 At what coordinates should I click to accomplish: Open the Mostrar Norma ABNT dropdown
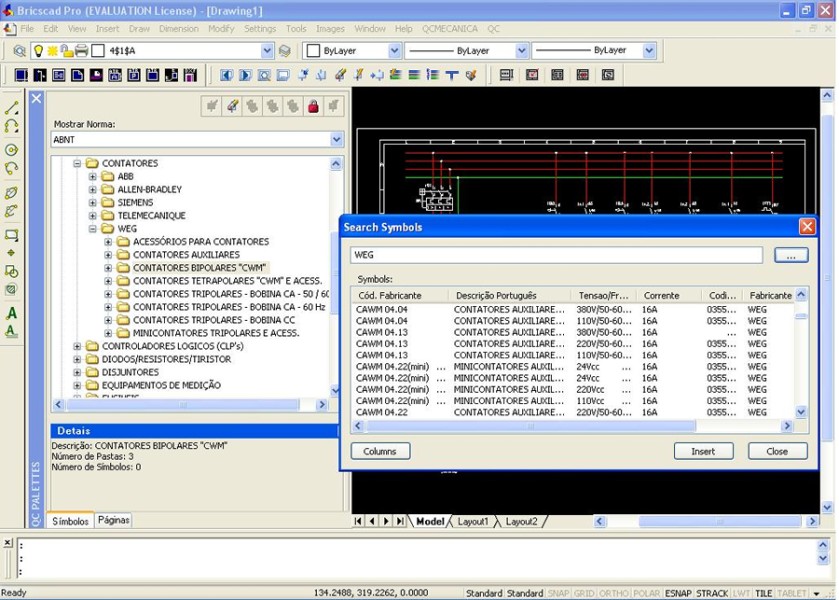336,140
